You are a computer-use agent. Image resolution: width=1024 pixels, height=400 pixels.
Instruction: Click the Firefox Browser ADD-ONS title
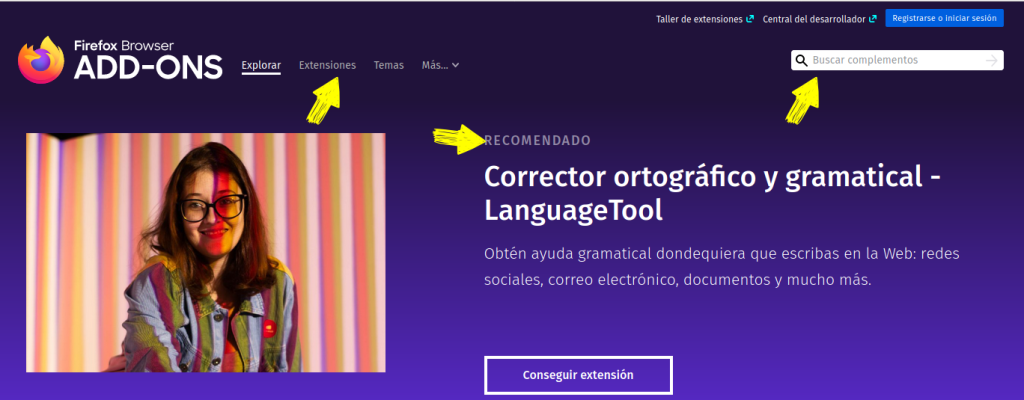[148, 60]
